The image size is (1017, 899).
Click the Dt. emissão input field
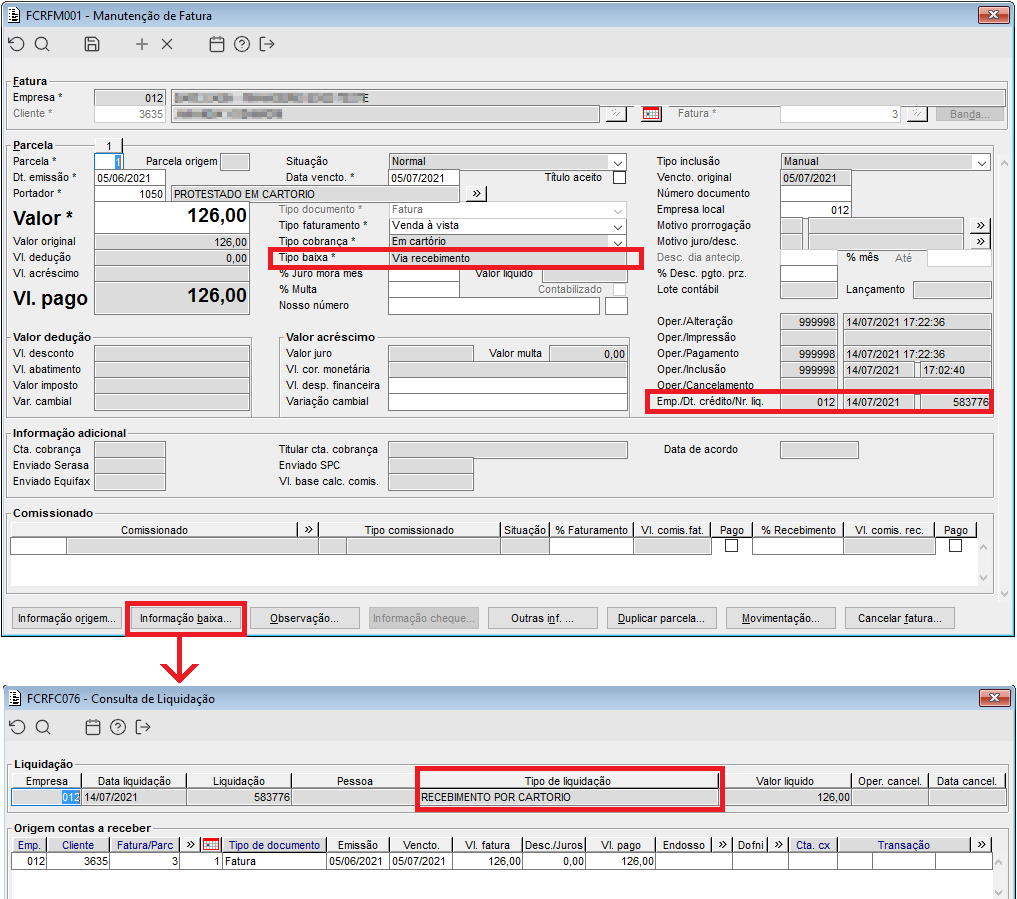coord(130,178)
